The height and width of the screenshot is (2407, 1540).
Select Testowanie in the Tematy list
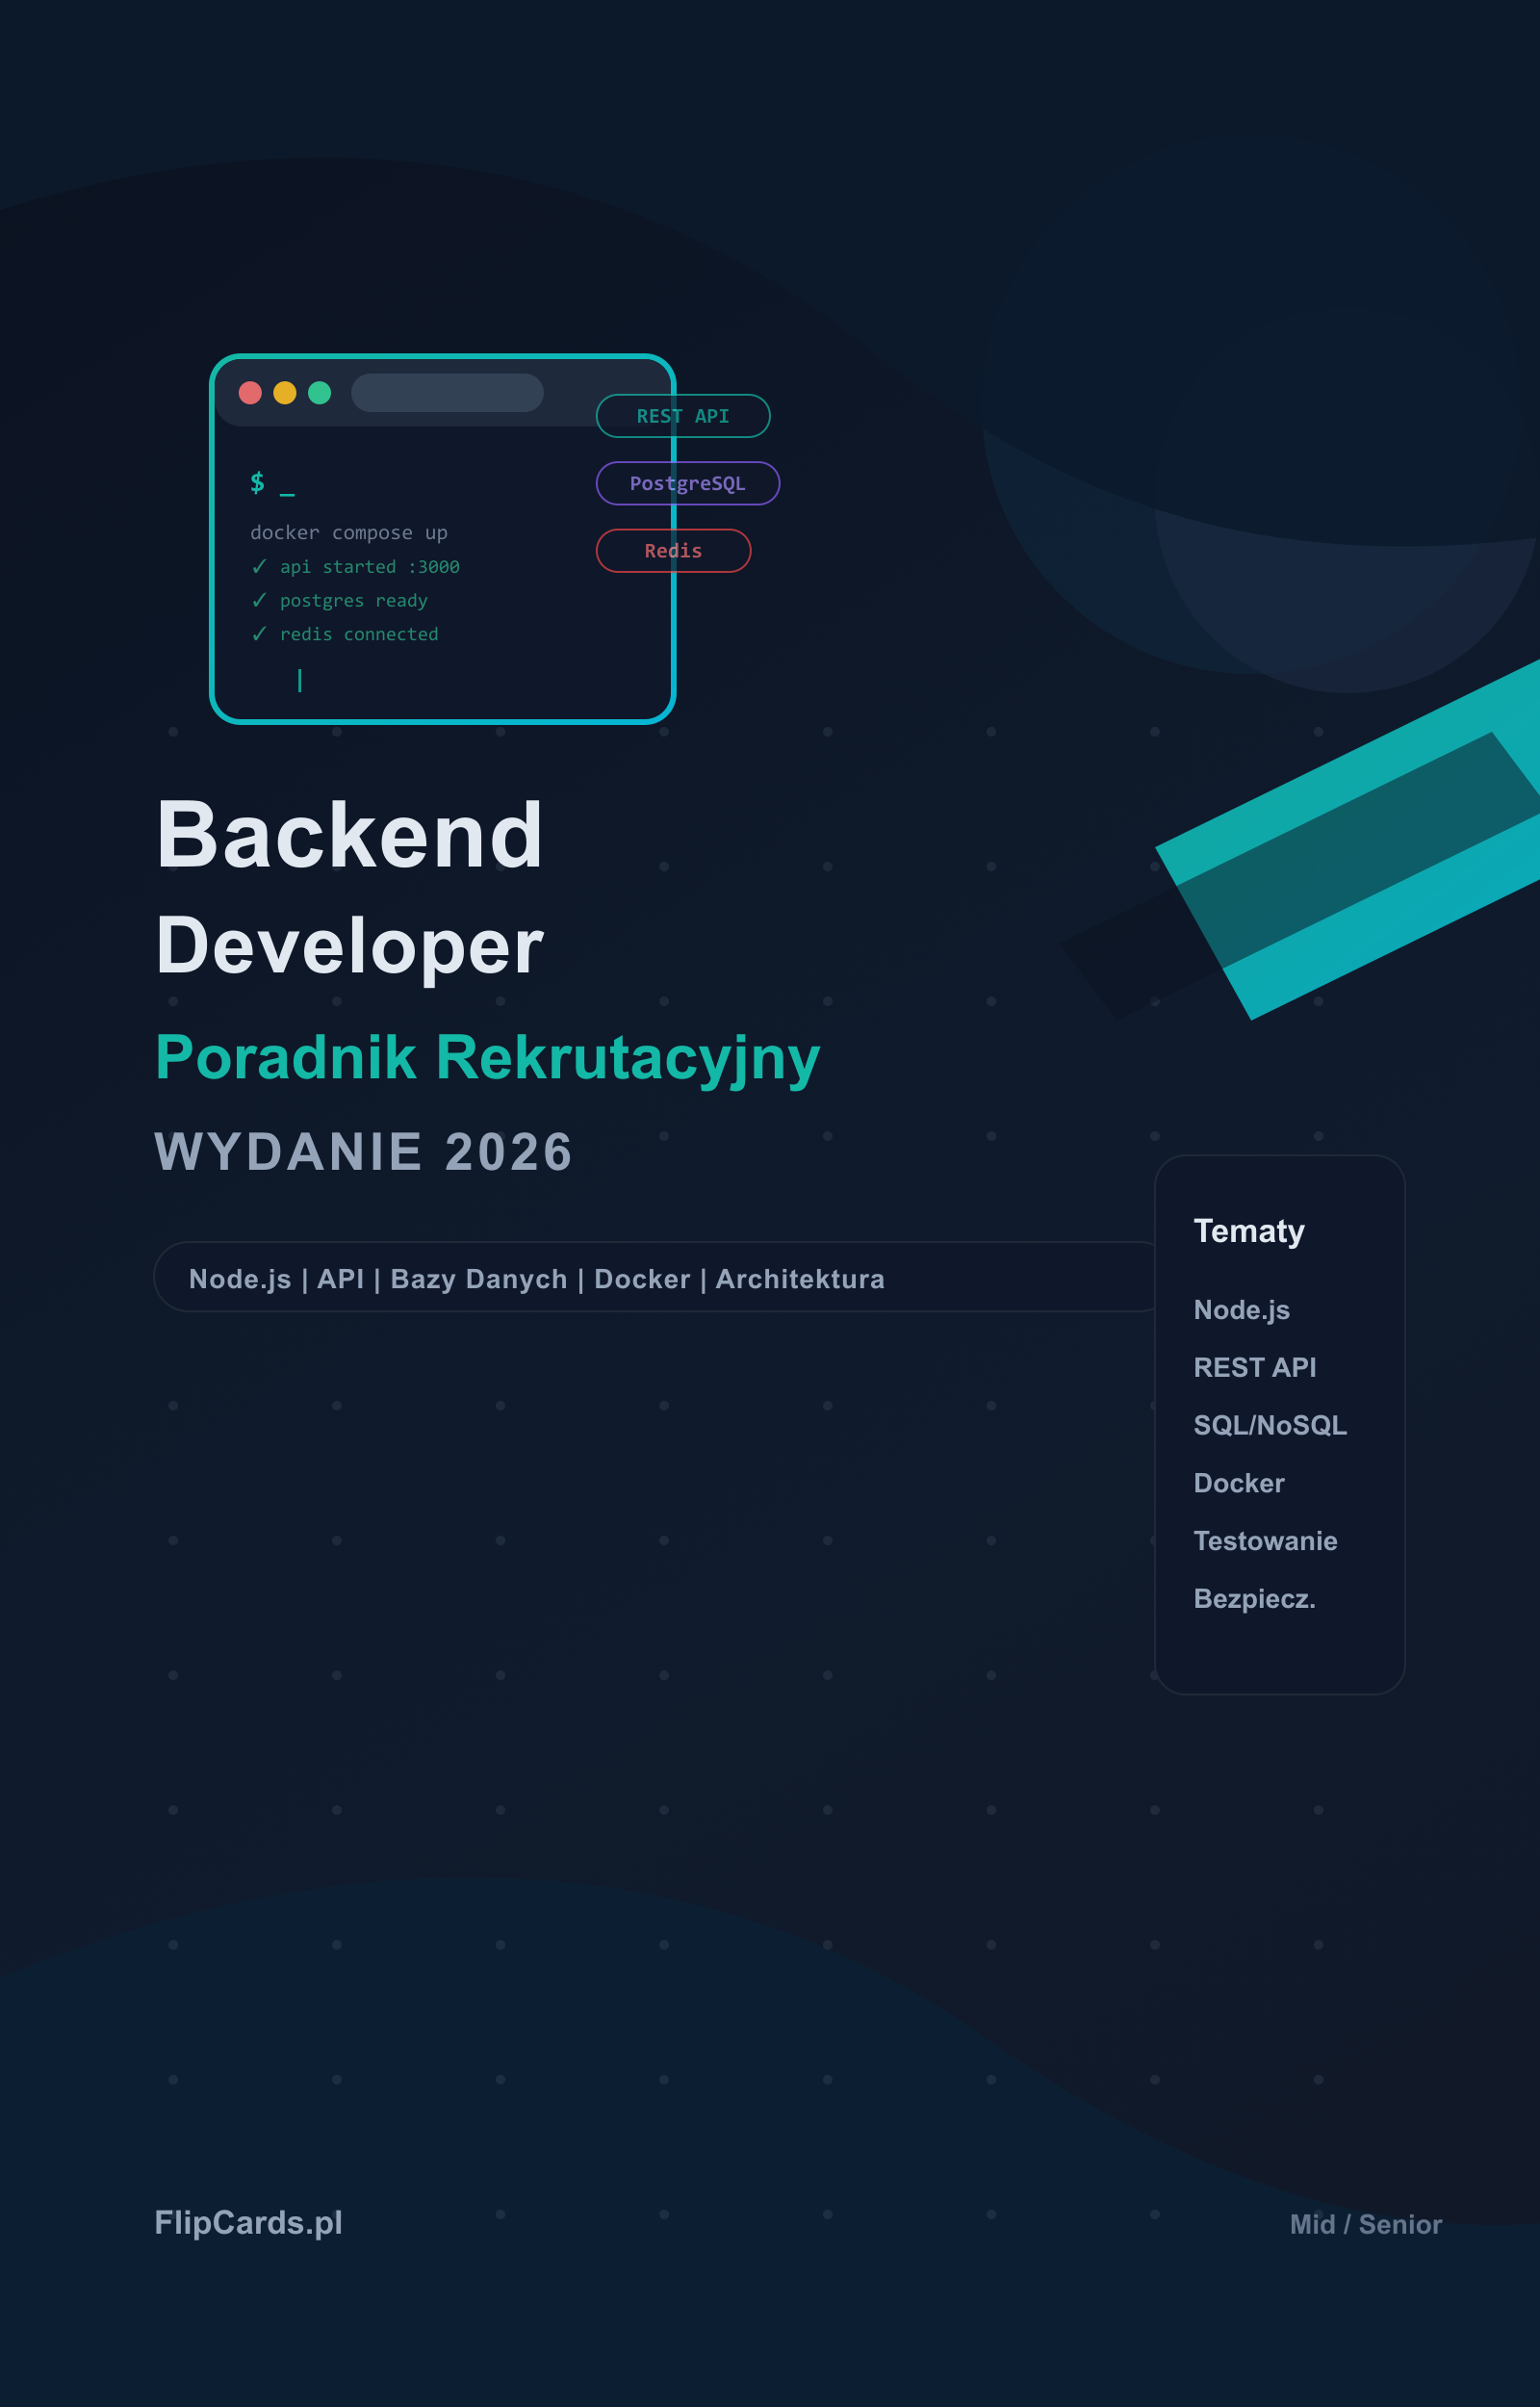point(1265,1541)
